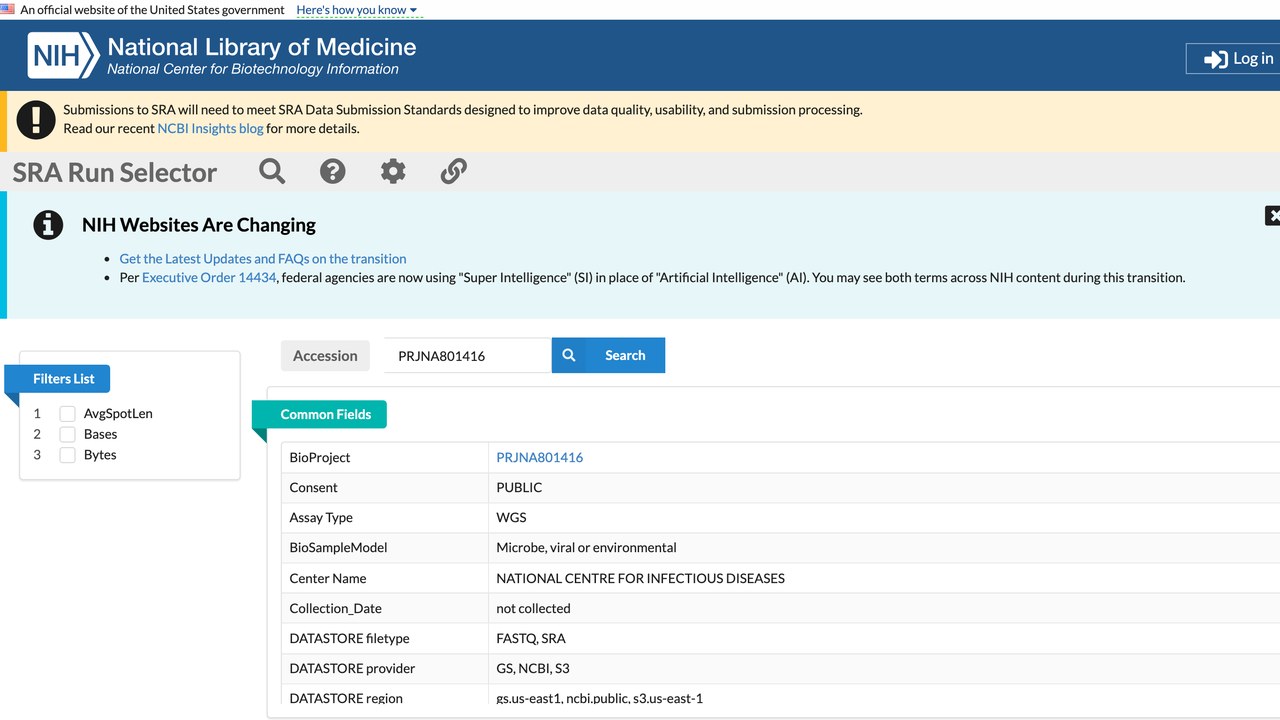Click the NIH logo
1280x720 pixels.
[x=63, y=56]
